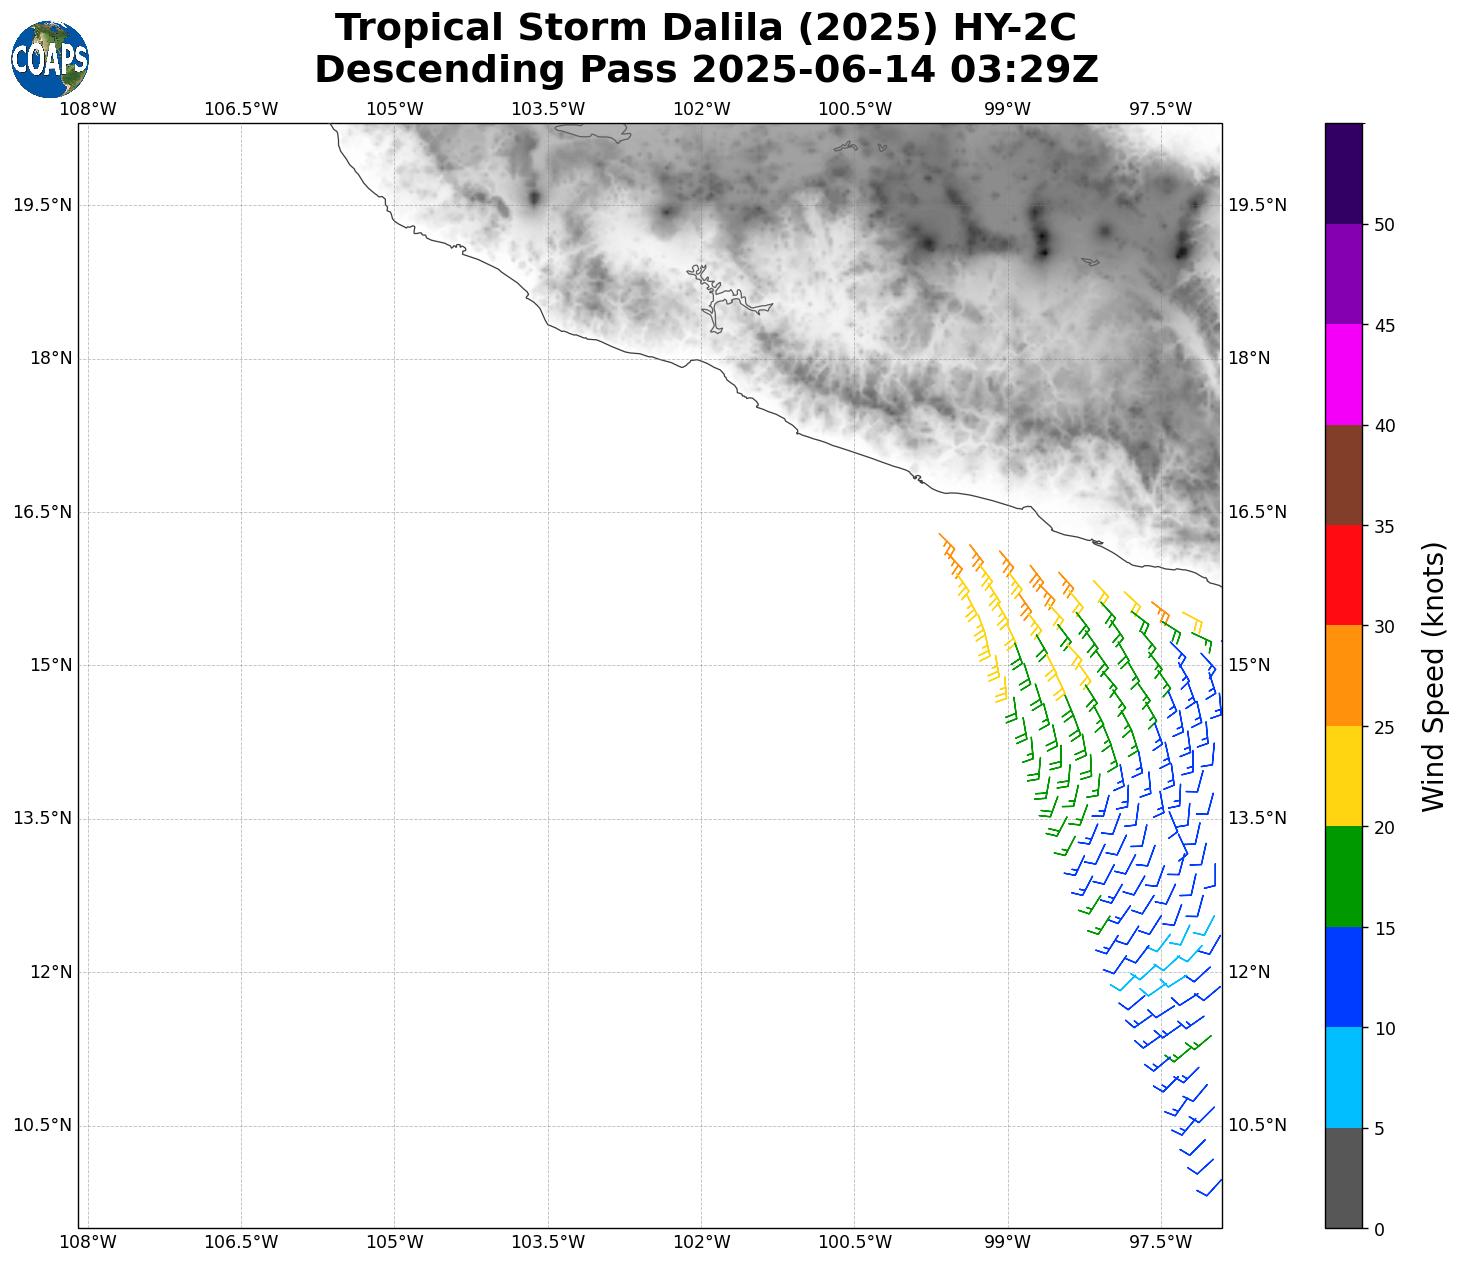The height and width of the screenshot is (1264, 1462).
Task: Click the green 15-20 knot colorbar segment
Action: pos(1343,876)
